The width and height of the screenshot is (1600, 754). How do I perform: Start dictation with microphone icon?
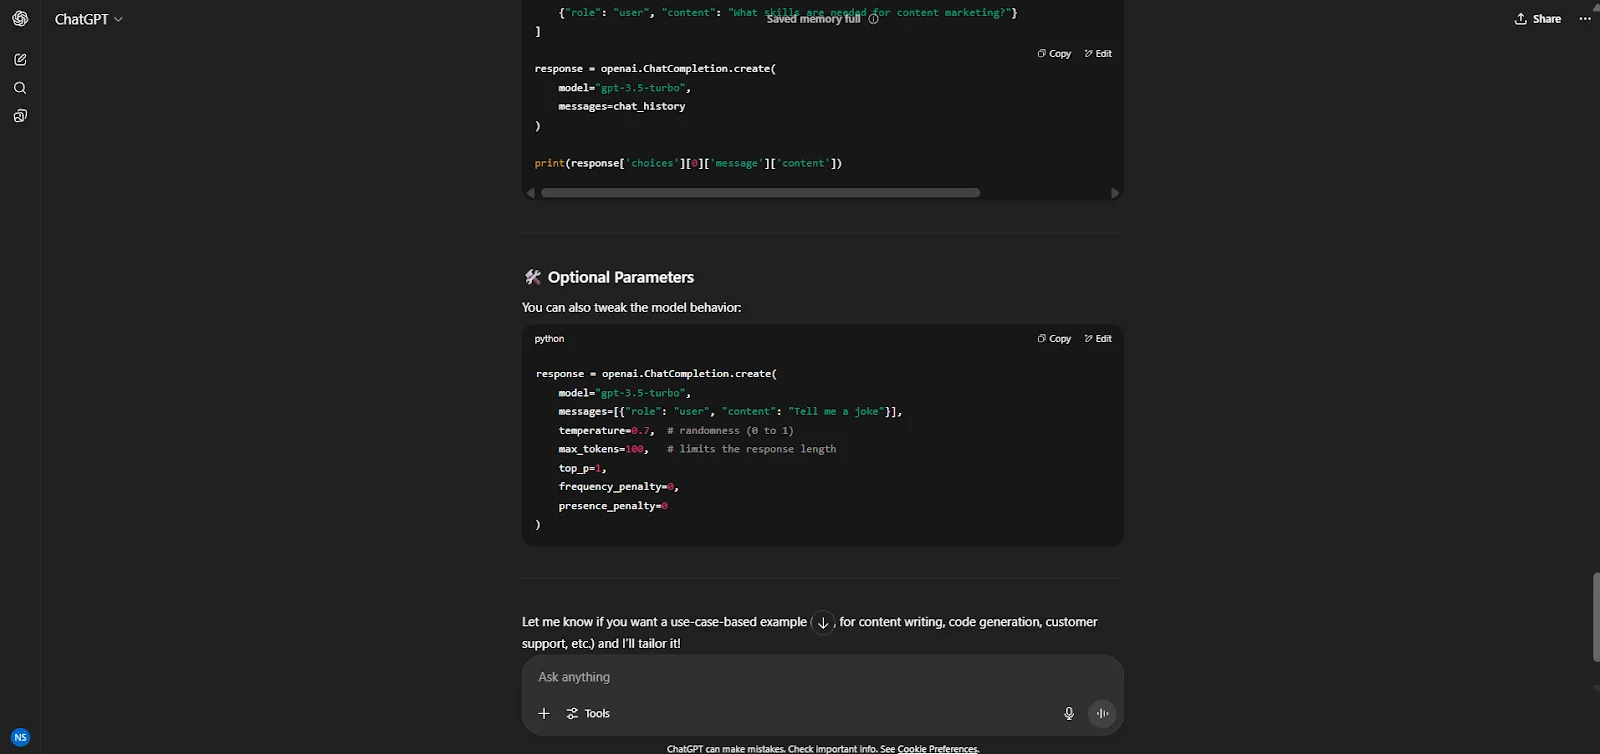[1069, 713]
